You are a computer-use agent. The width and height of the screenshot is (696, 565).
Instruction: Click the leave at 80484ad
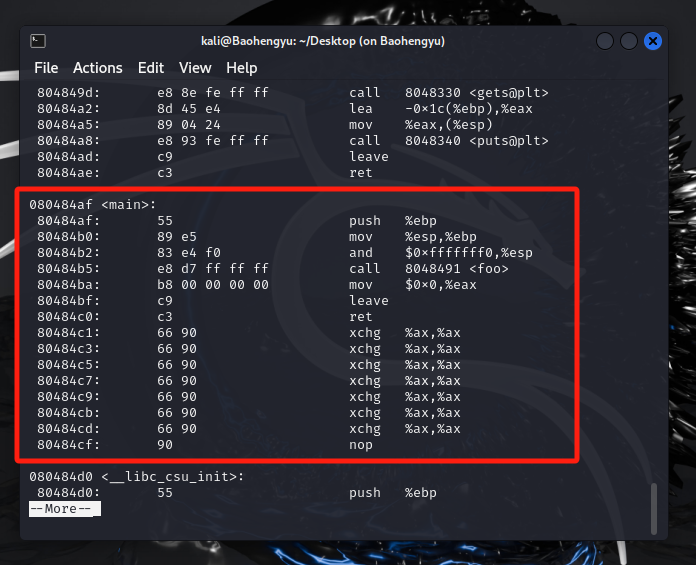tap(369, 157)
